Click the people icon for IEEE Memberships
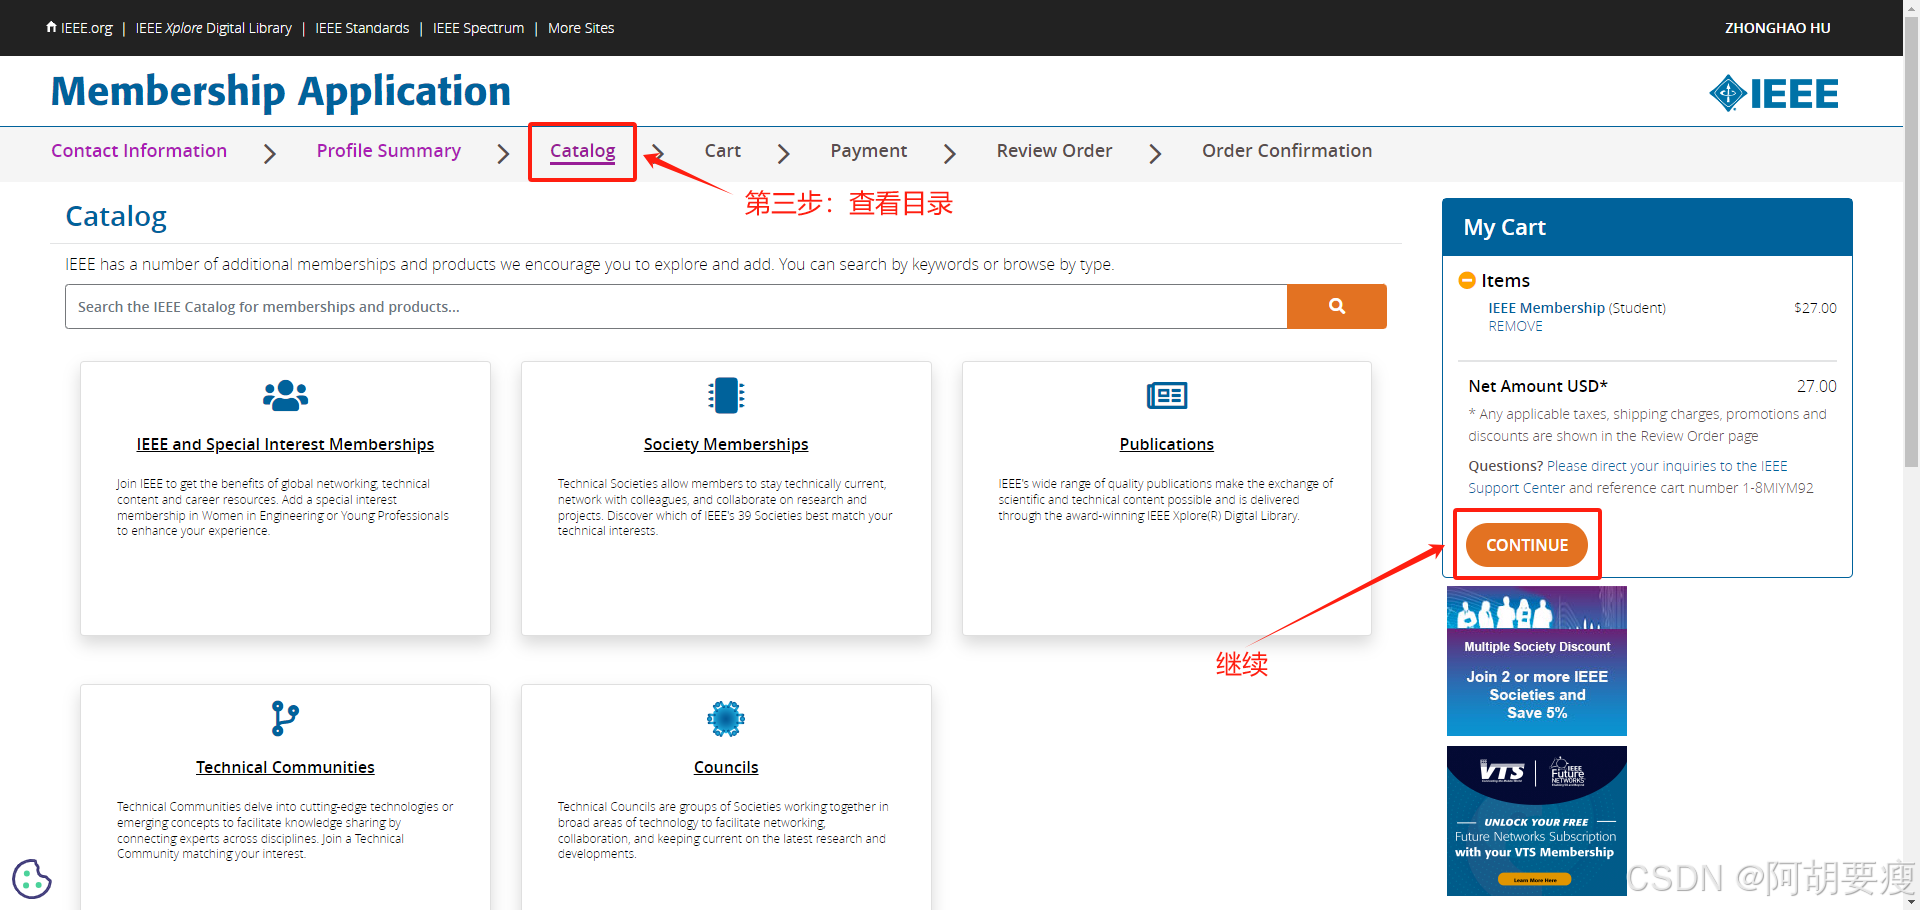 tap(285, 396)
